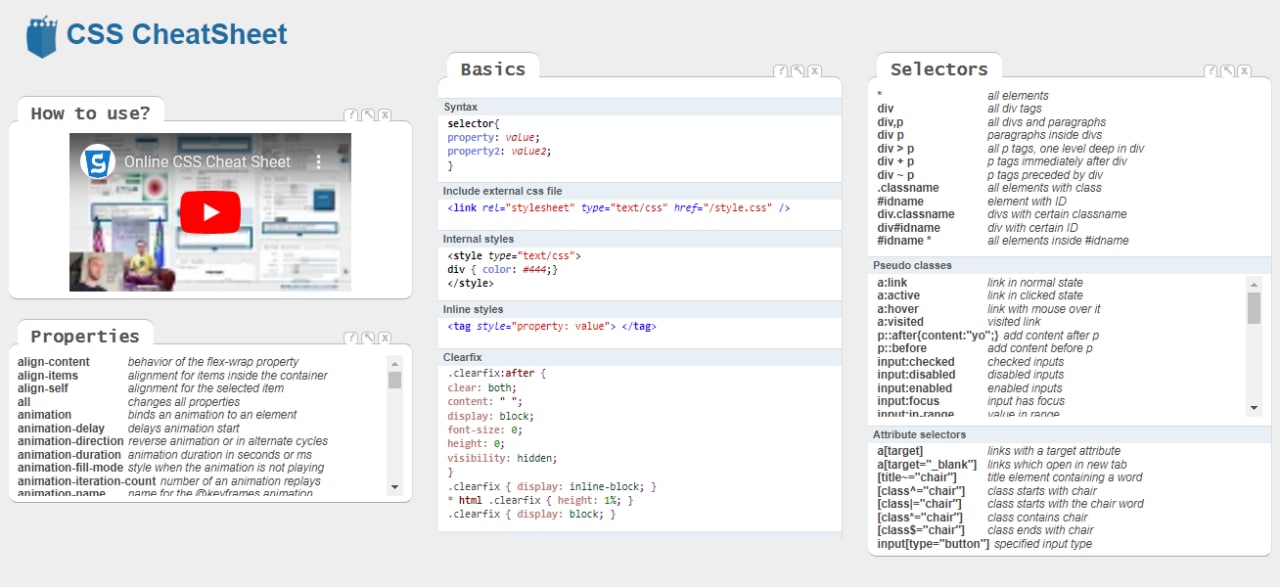Click the Internal styles section header

[x=640, y=239]
